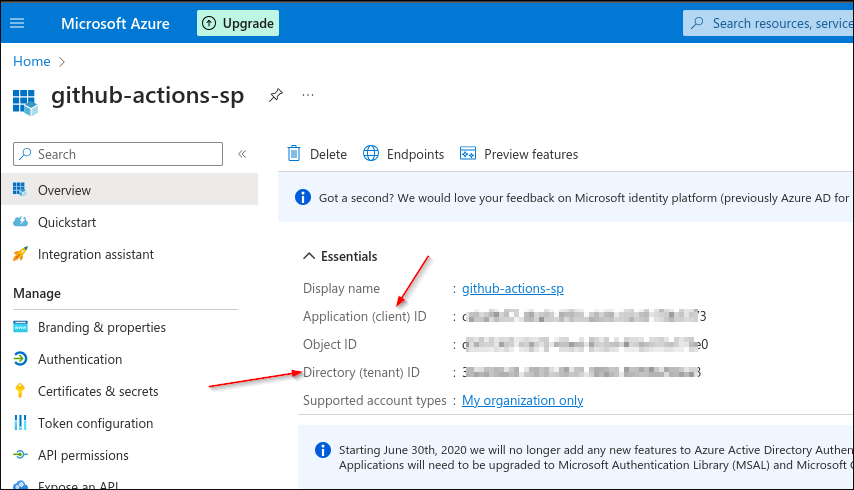Click the Delete trash icon
The image size is (854, 490).
(x=294, y=154)
